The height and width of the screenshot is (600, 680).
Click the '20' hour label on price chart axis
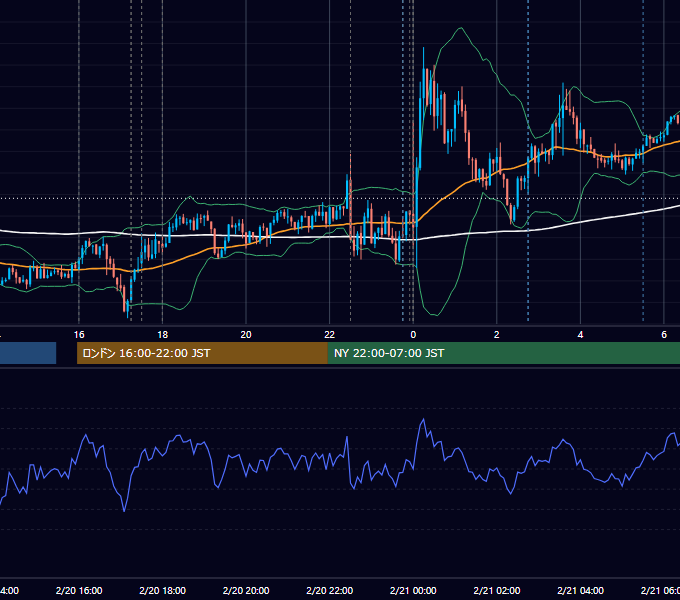pyautogui.click(x=246, y=335)
